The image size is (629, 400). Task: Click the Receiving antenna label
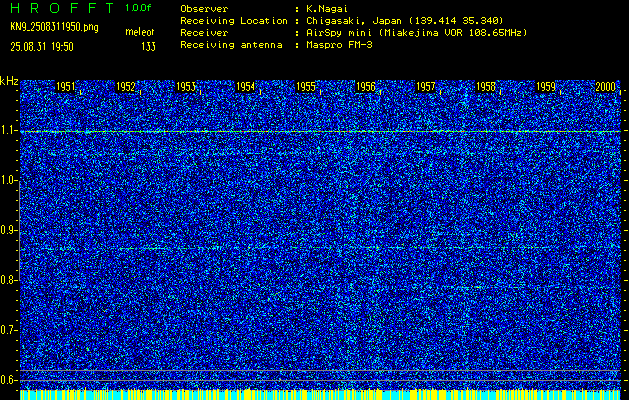coord(231,45)
